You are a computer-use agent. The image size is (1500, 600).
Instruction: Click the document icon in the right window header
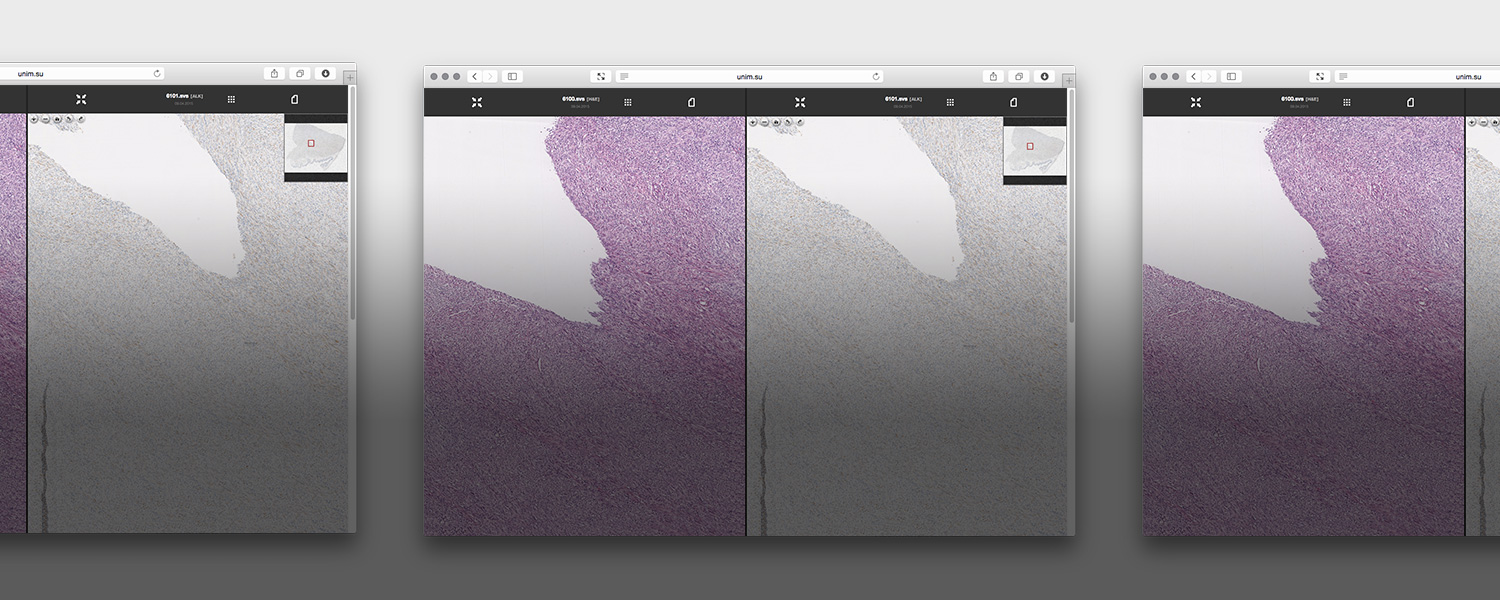[1410, 102]
